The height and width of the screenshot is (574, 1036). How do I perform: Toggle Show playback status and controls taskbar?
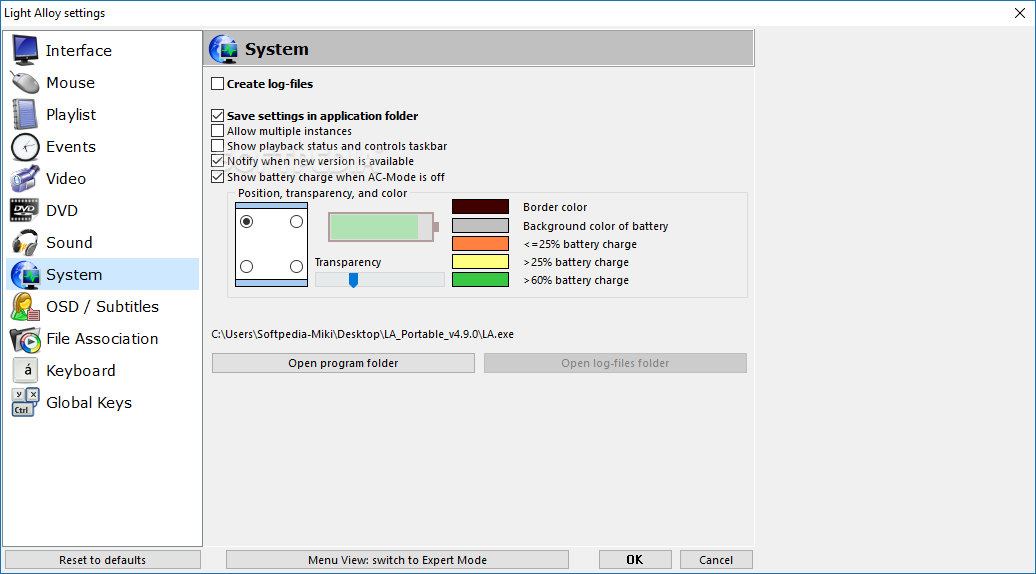pyautogui.click(x=217, y=146)
